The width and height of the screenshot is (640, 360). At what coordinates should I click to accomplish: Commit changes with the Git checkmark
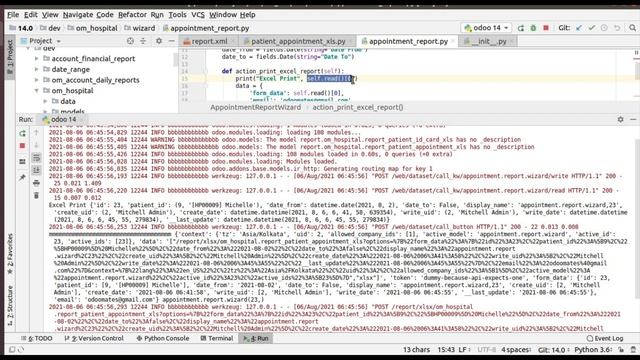coord(591,28)
